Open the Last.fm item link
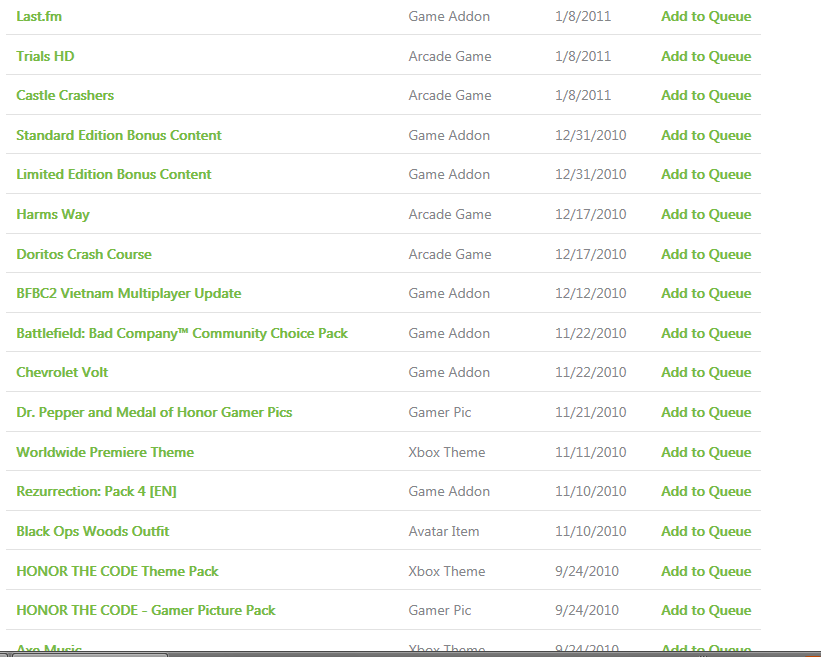The height and width of the screenshot is (657, 821). coord(39,16)
